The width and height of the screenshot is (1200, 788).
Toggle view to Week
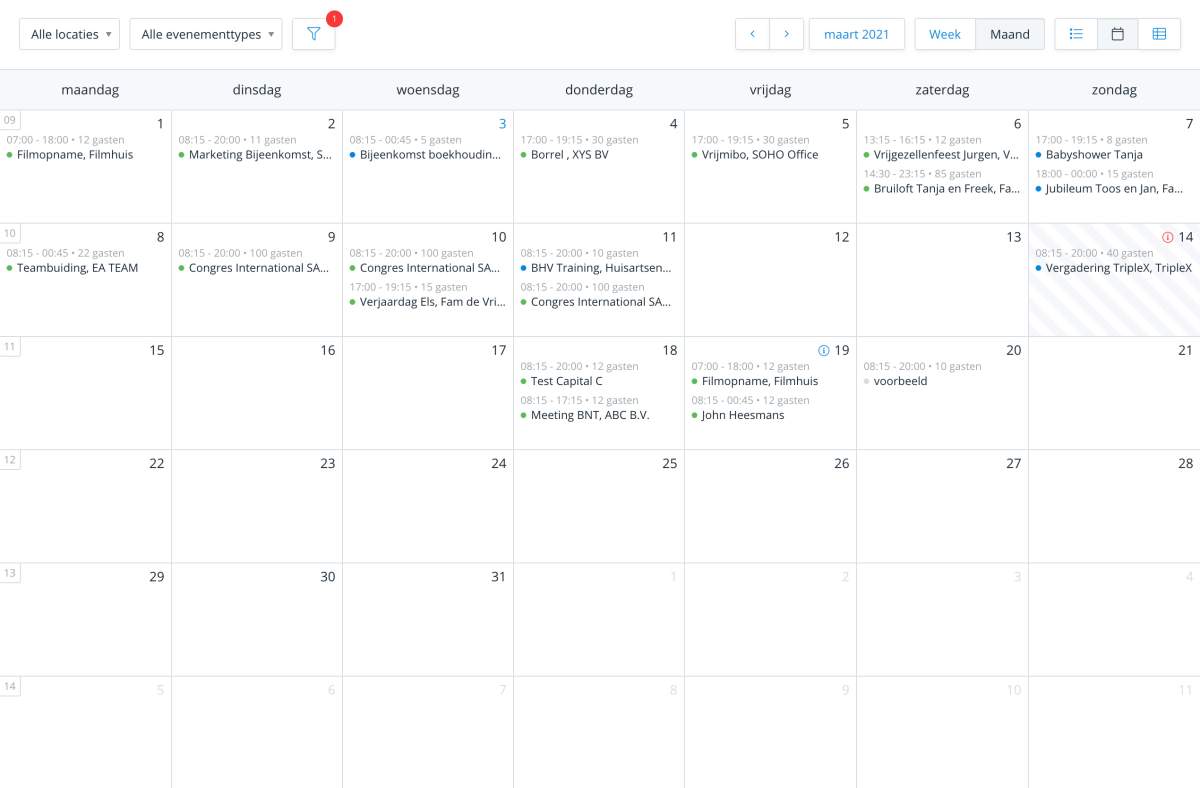(944, 34)
